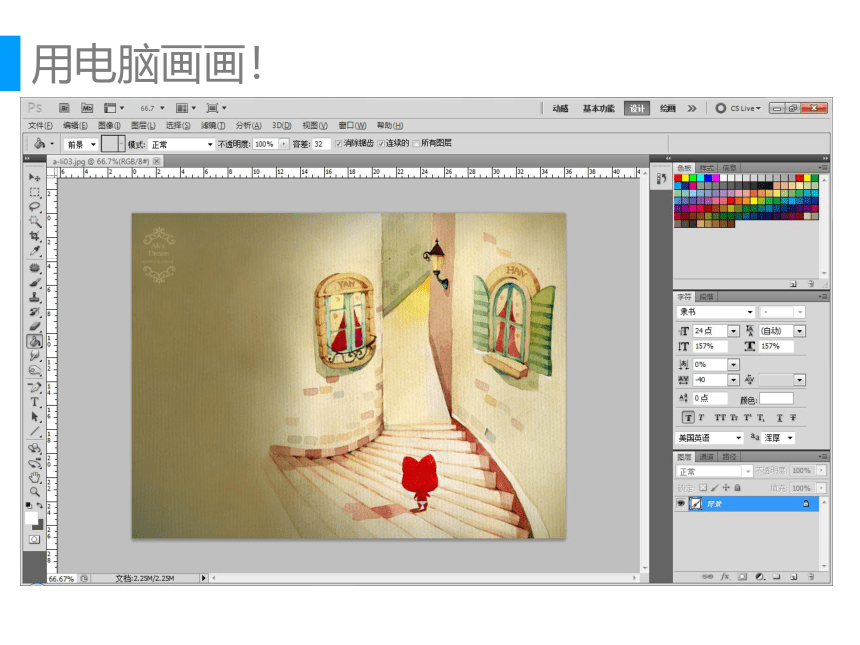Image resolution: width=860 pixels, height=645 pixels.
Task: Open the CS Live menu
Action: click(738, 108)
